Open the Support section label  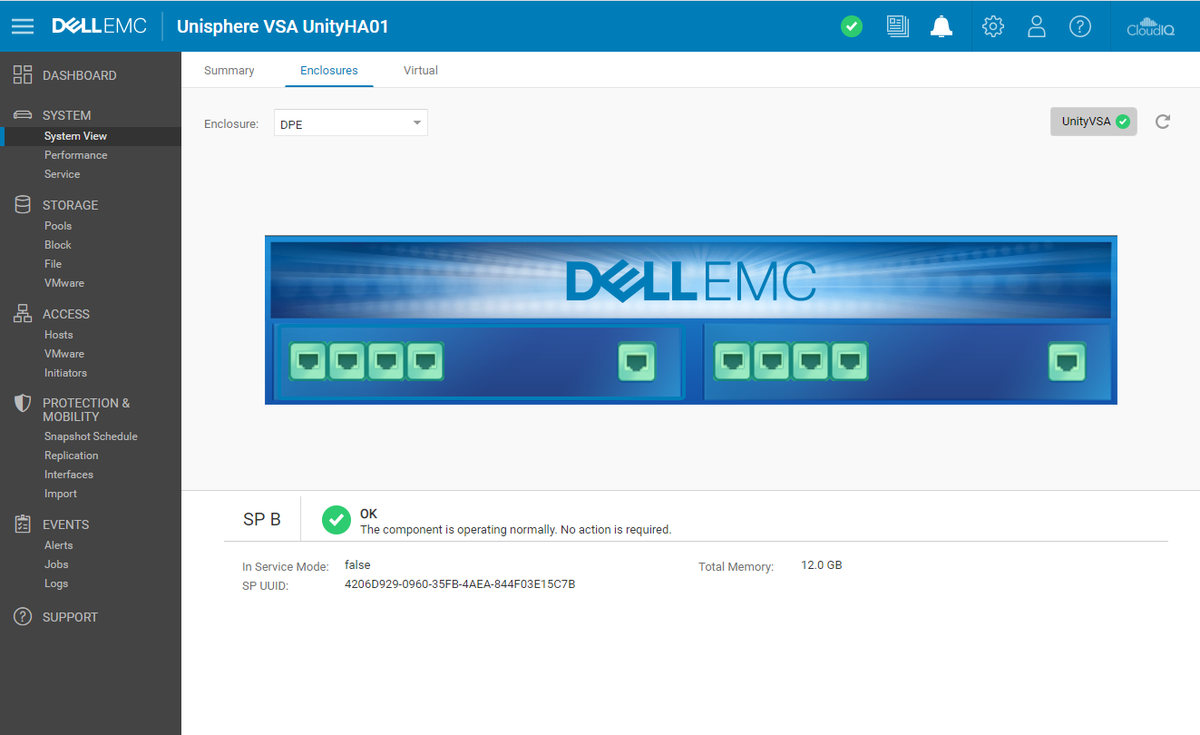70,617
